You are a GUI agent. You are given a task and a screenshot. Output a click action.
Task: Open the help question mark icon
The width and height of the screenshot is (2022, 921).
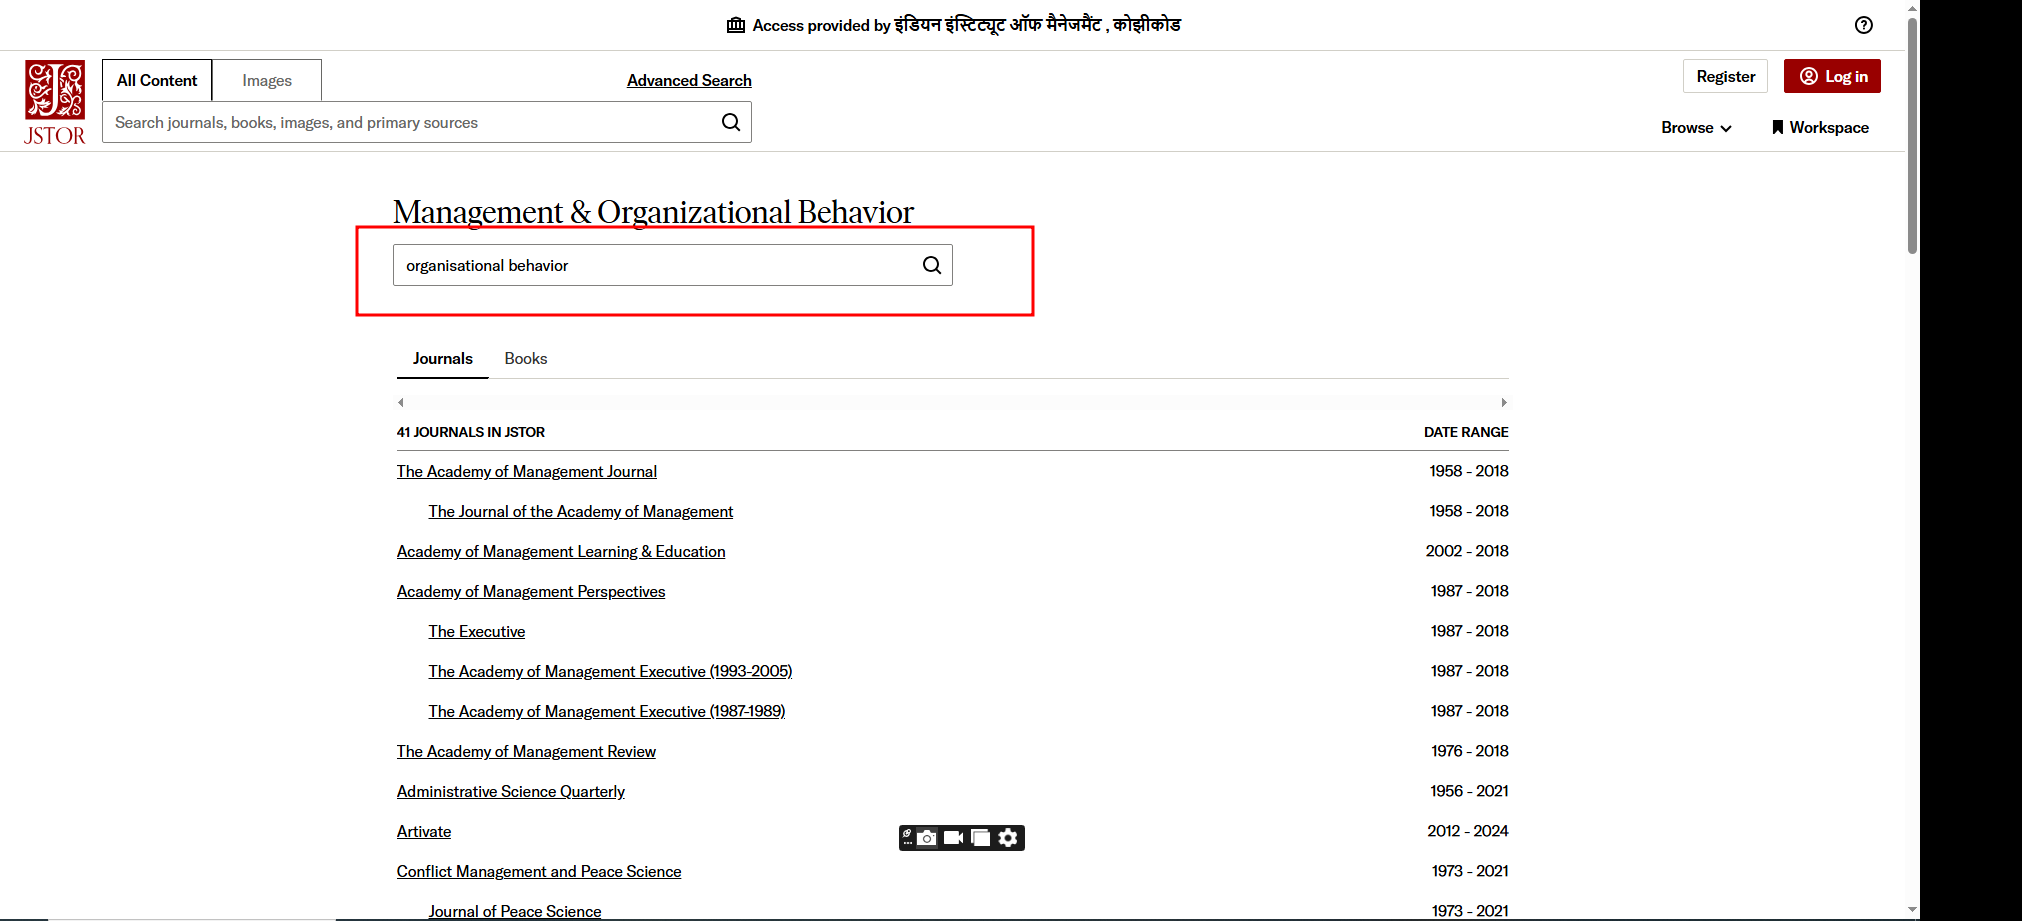click(x=1863, y=25)
